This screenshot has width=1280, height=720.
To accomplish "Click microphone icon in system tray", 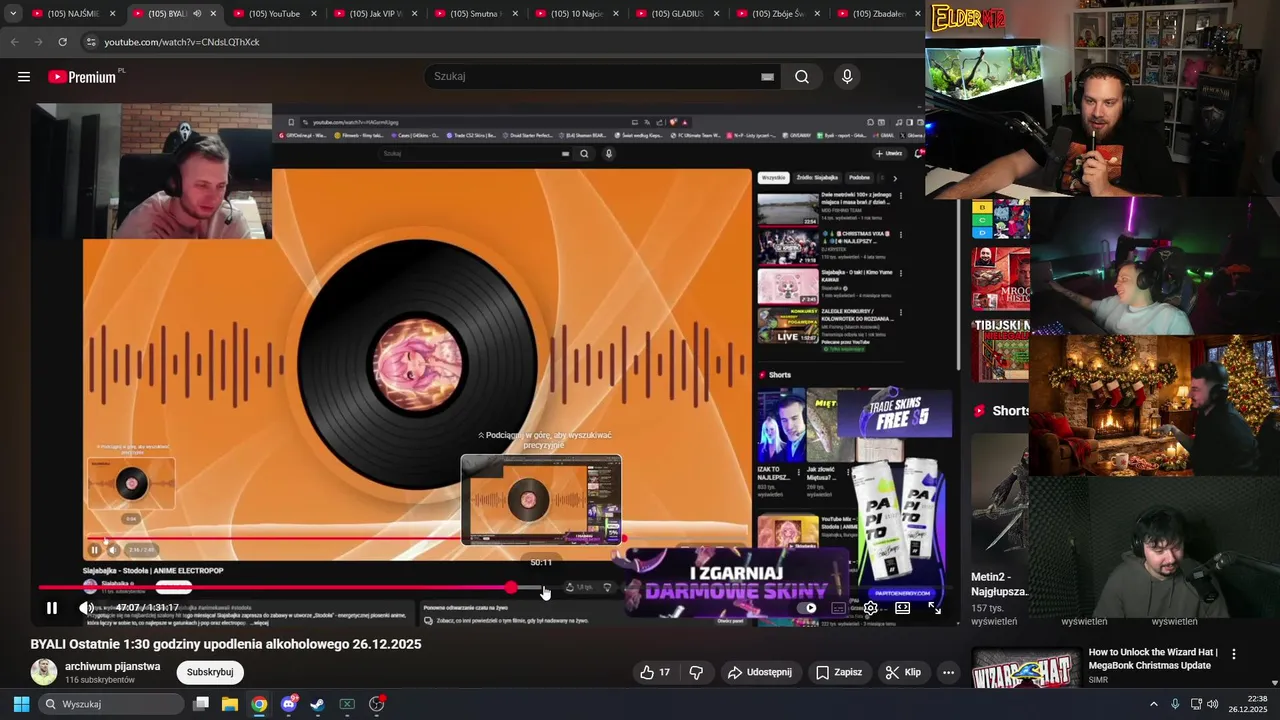I will (x=1175, y=704).
